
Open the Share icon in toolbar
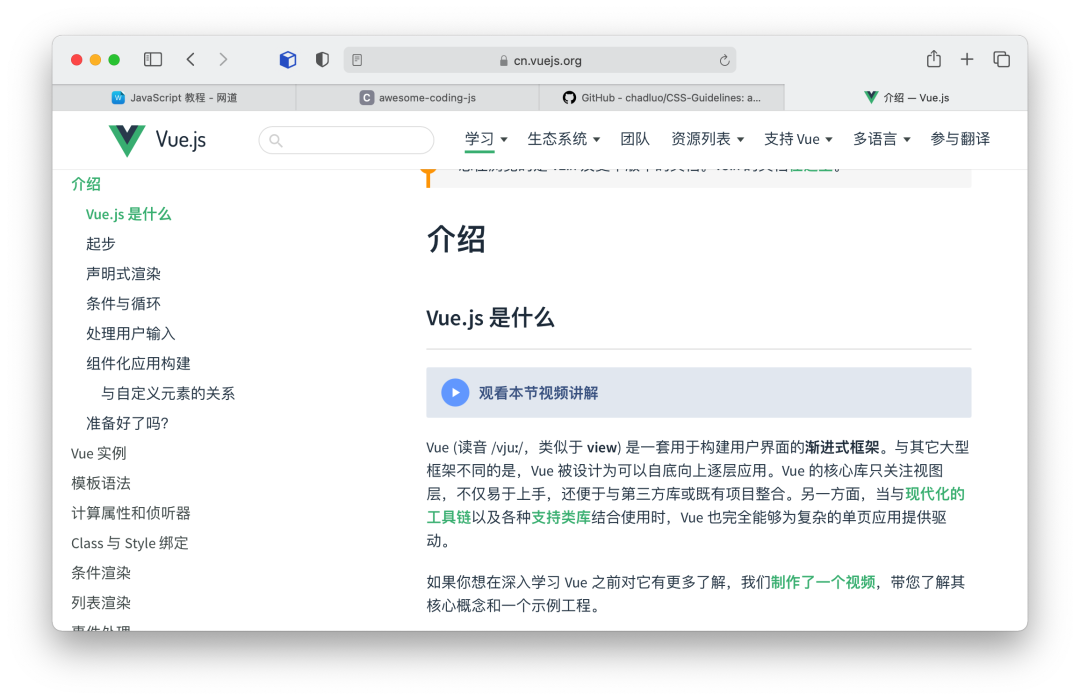pos(933,59)
